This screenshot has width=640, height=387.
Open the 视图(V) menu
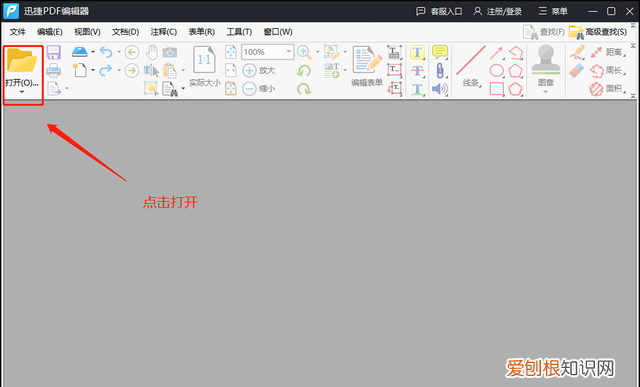click(x=87, y=32)
